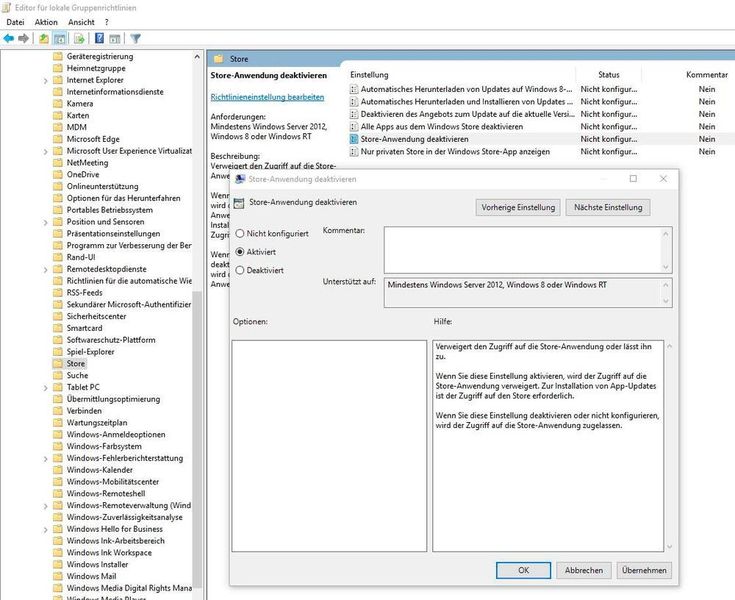Image resolution: width=735 pixels, height=600 pixels.
Task: Expand the Remotedesktopdienste node
Action: [45, 270]
